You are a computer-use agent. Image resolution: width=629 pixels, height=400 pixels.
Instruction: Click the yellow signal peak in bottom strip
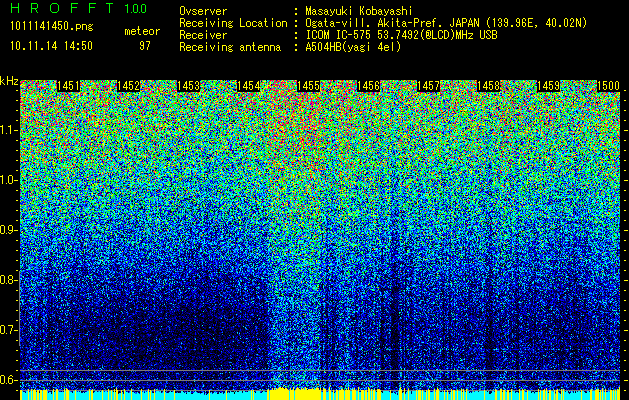pos(295,394)
